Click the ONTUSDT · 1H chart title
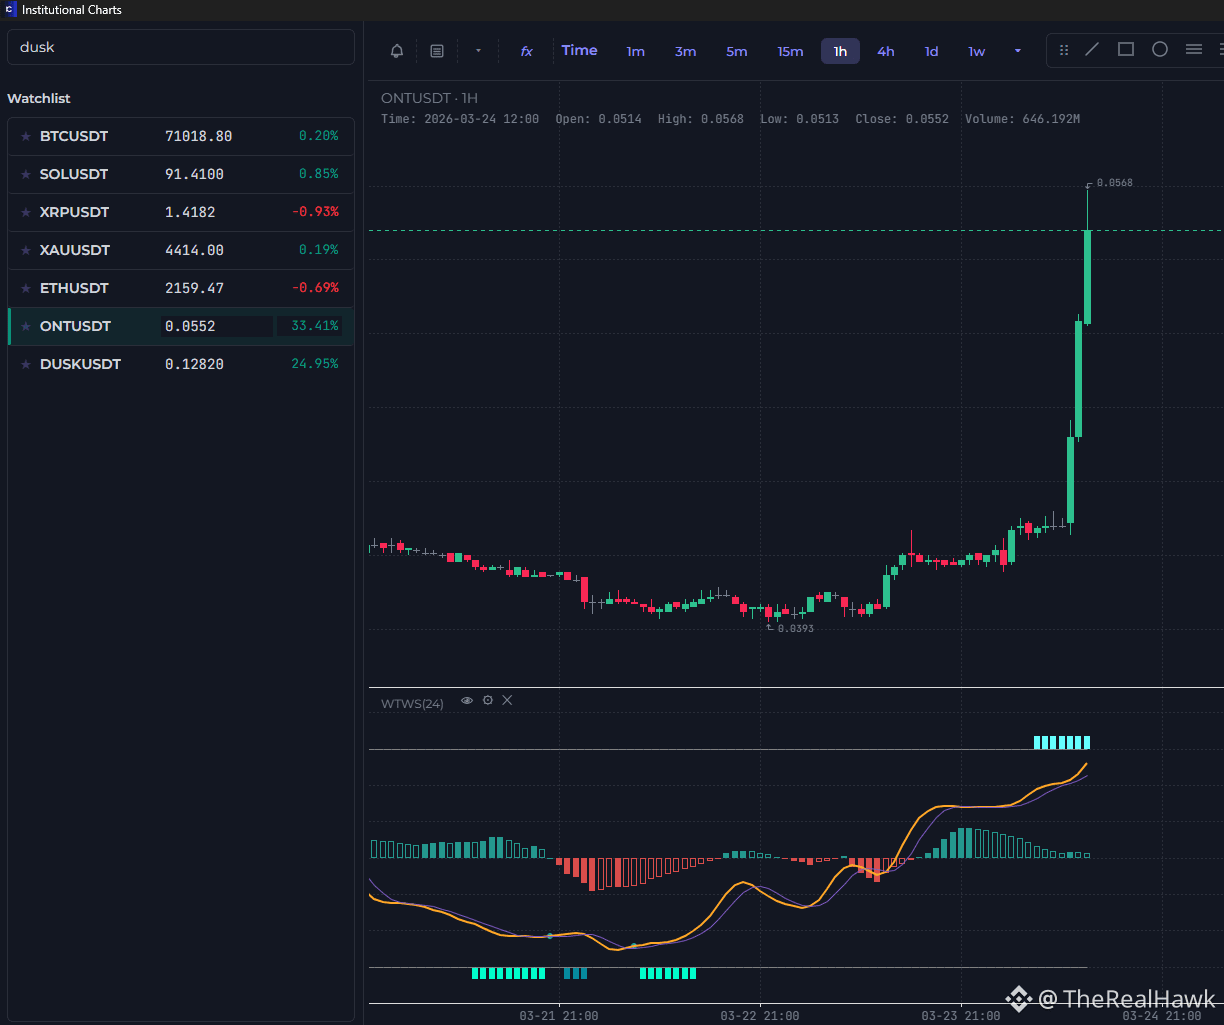Screen dimensions: 1224x1025 [x=430, y=98]
